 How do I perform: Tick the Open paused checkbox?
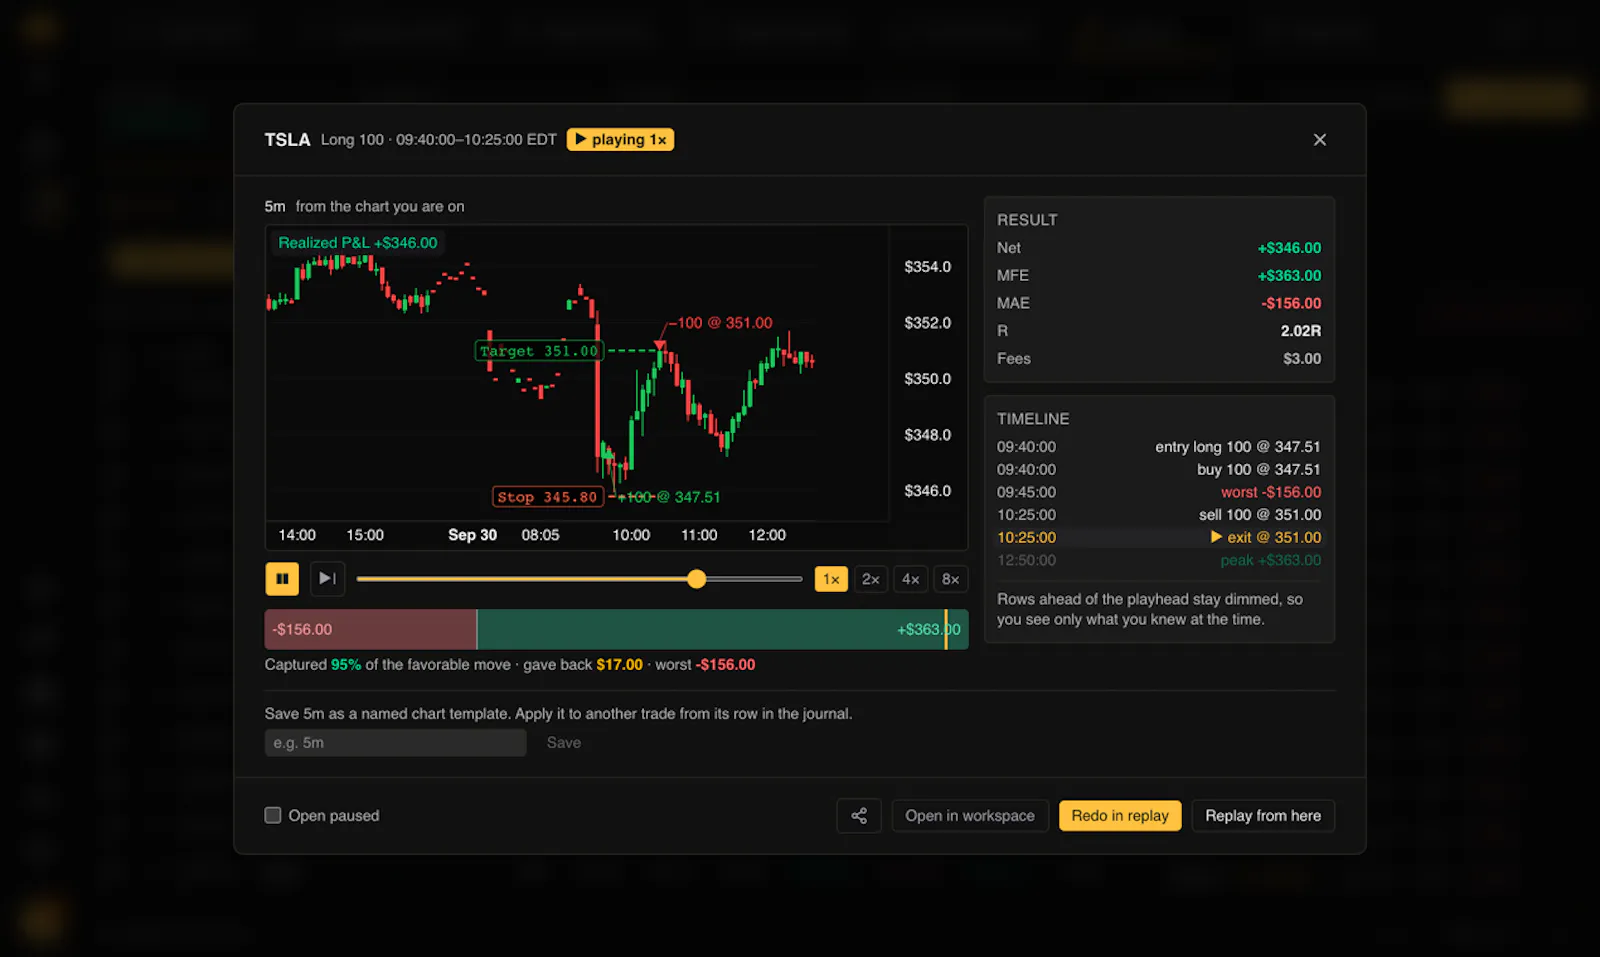pyautogui.click(x=273, y=815)
